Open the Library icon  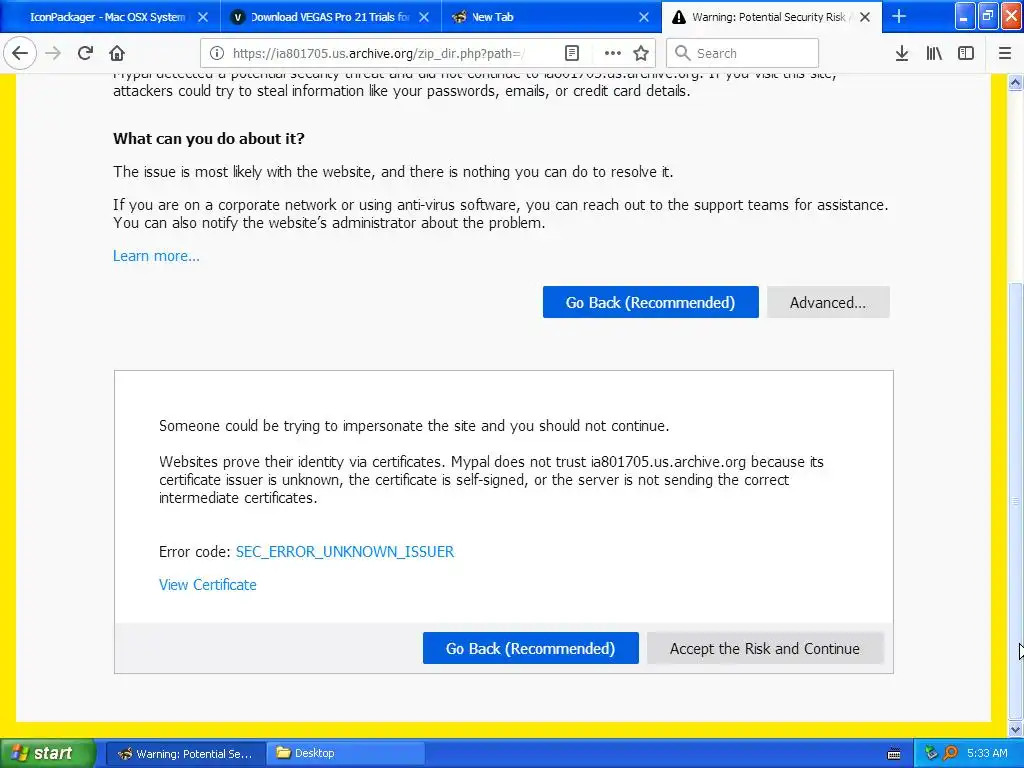click(x=934, y=53)
